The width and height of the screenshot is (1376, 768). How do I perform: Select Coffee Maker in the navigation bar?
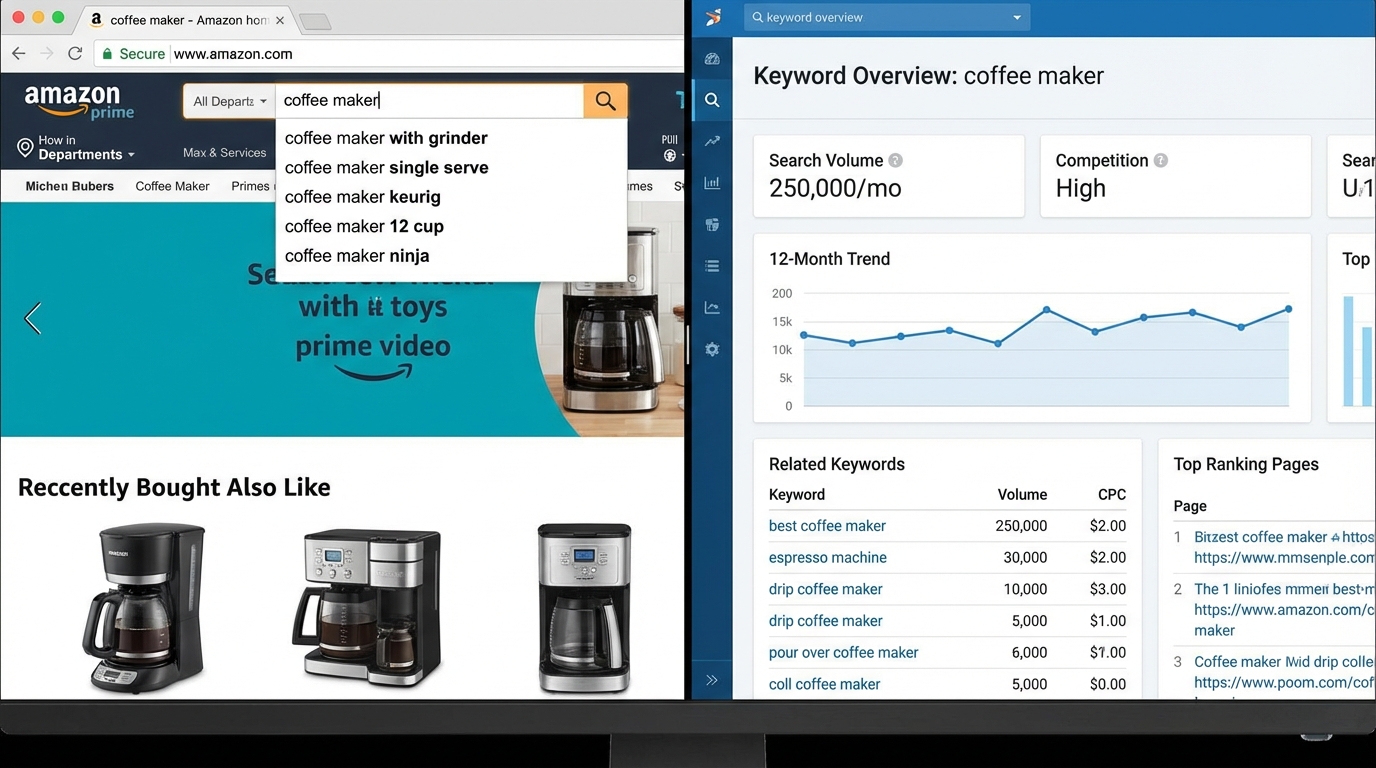point(171,186)
